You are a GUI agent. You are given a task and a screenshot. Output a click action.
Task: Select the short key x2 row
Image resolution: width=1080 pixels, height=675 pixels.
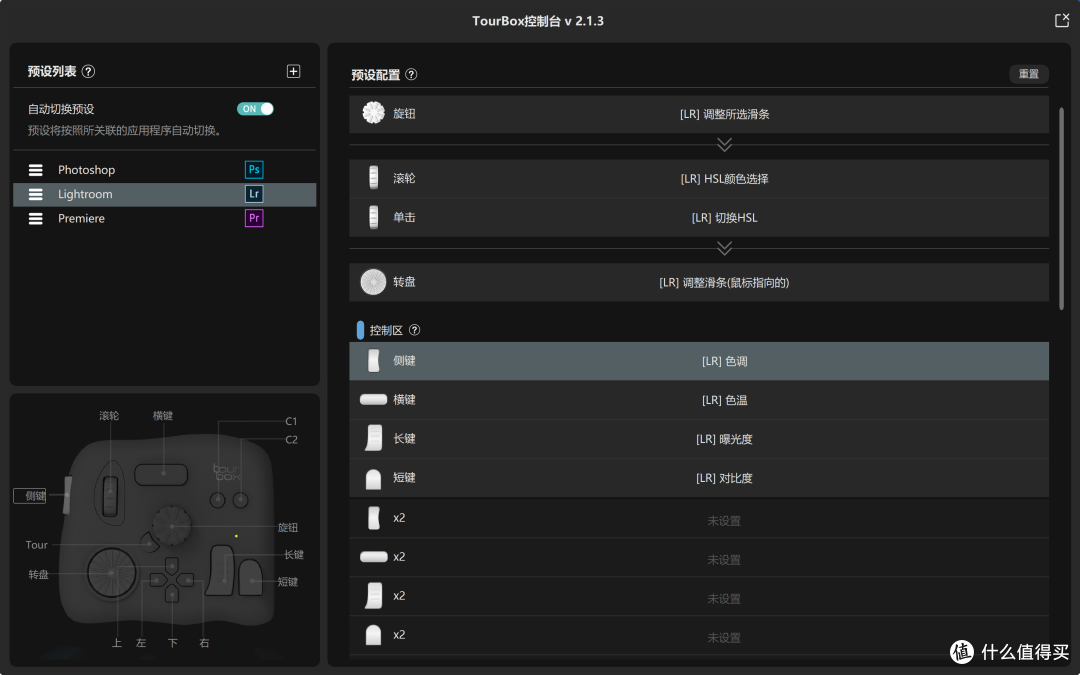pyautogui.click(x=699, y=635)
